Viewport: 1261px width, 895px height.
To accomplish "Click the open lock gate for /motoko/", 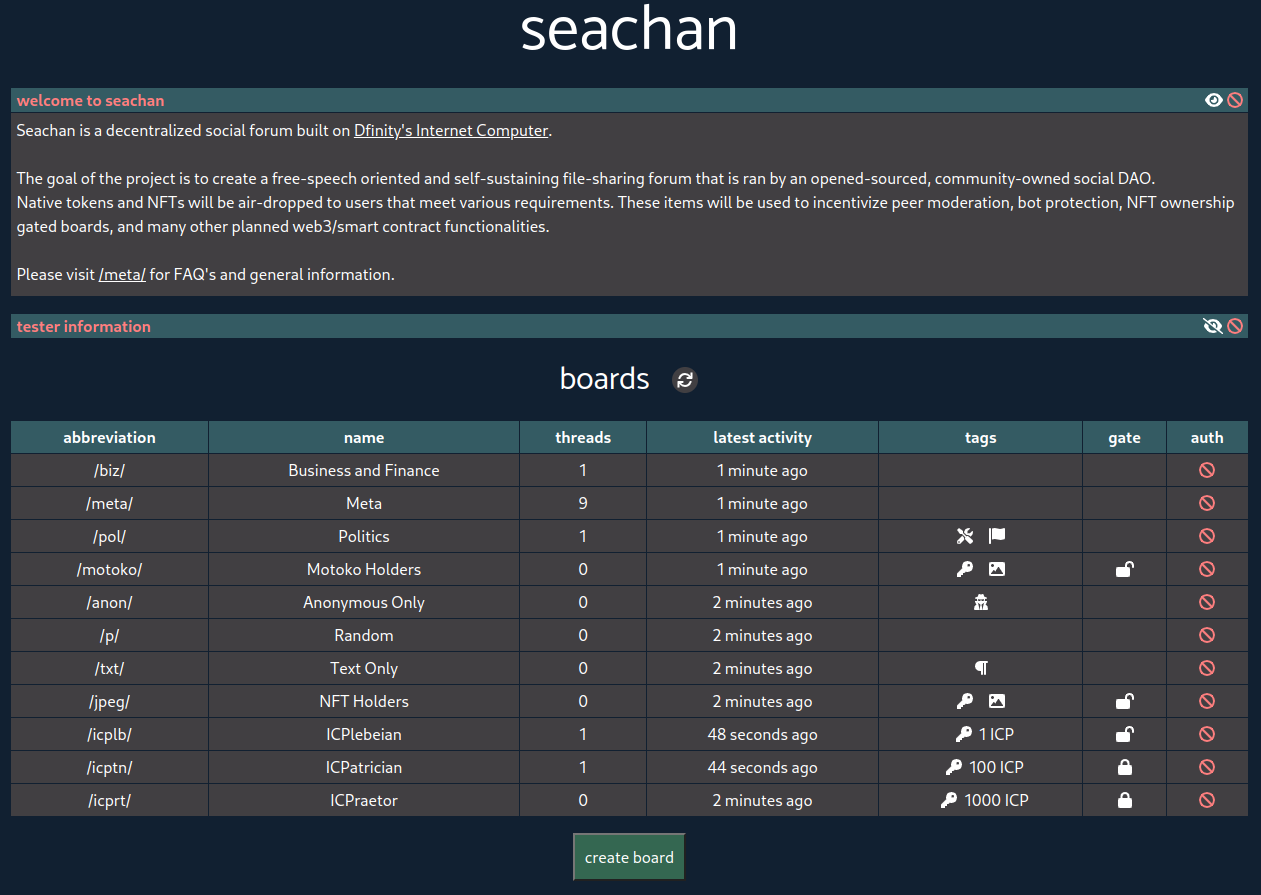I will [x=1125, y=569].
